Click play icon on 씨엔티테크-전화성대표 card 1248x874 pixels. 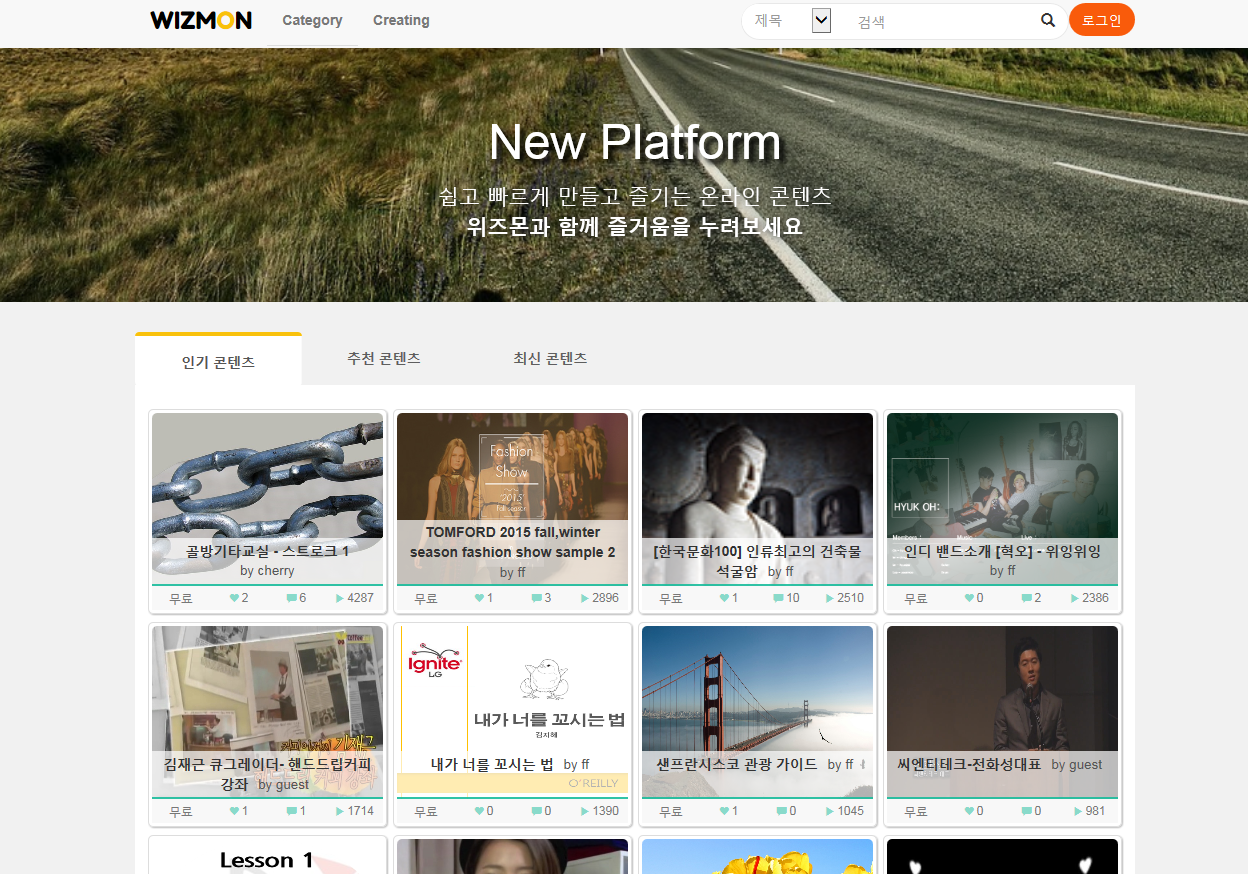point(1079,811)
